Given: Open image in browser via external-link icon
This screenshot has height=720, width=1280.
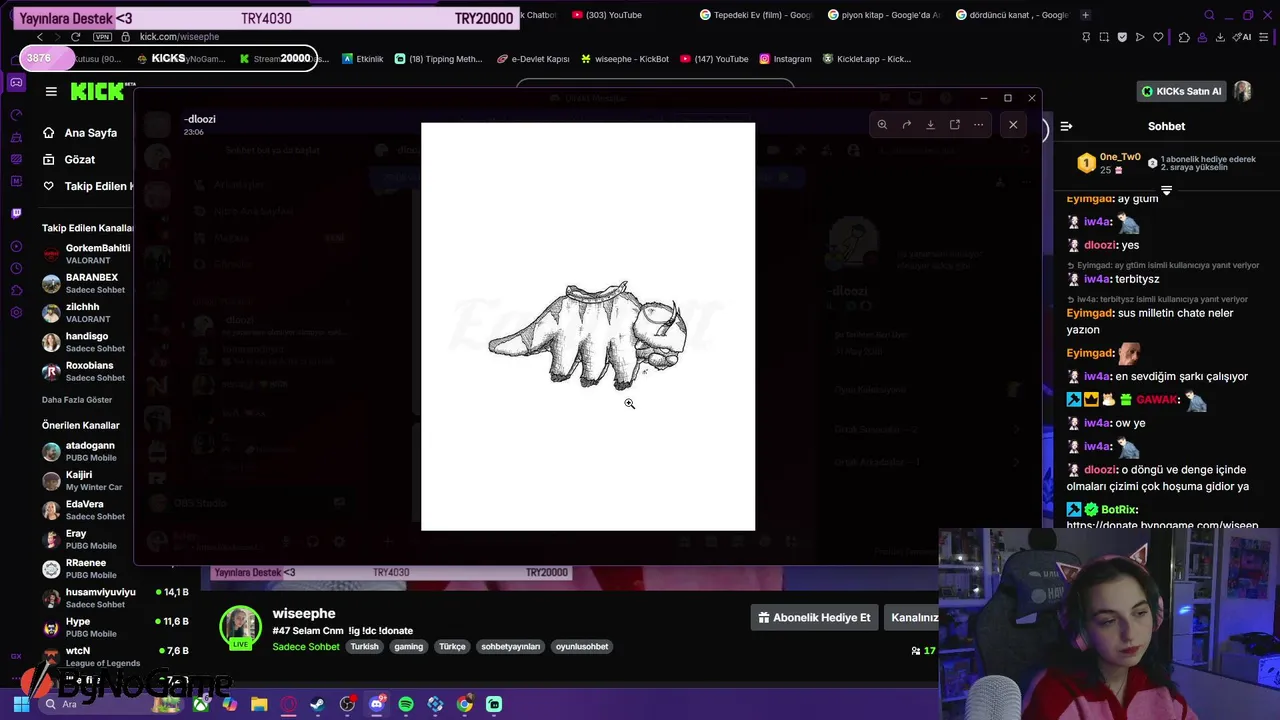Looking at the screenshot, I should [x=955, y=125].
